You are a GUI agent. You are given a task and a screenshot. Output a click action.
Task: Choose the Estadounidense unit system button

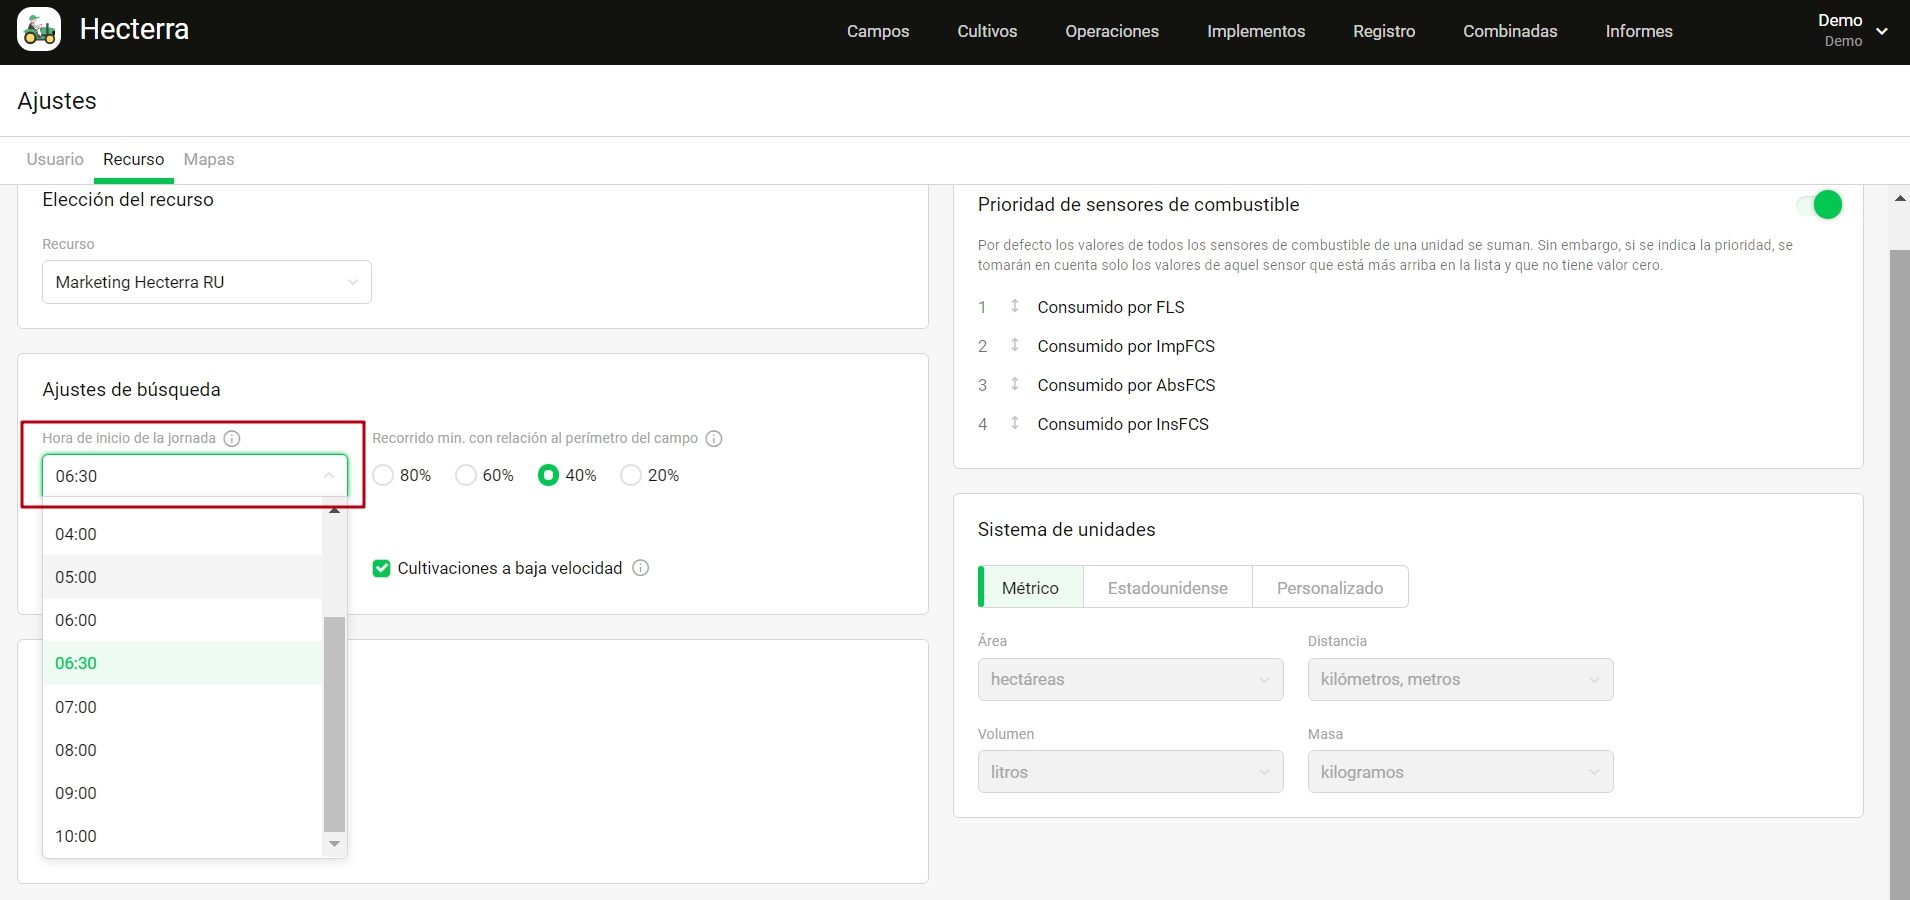tap(1167, 588)
